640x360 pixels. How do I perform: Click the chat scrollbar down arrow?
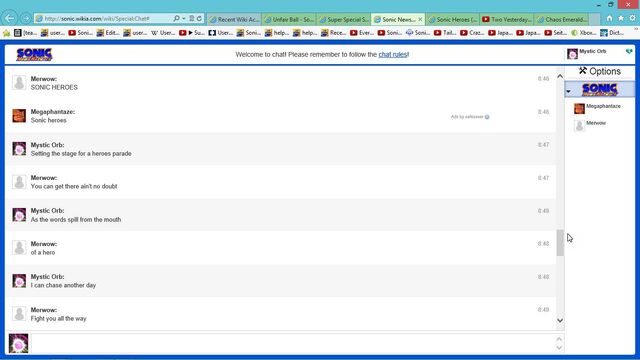point(560,320)
